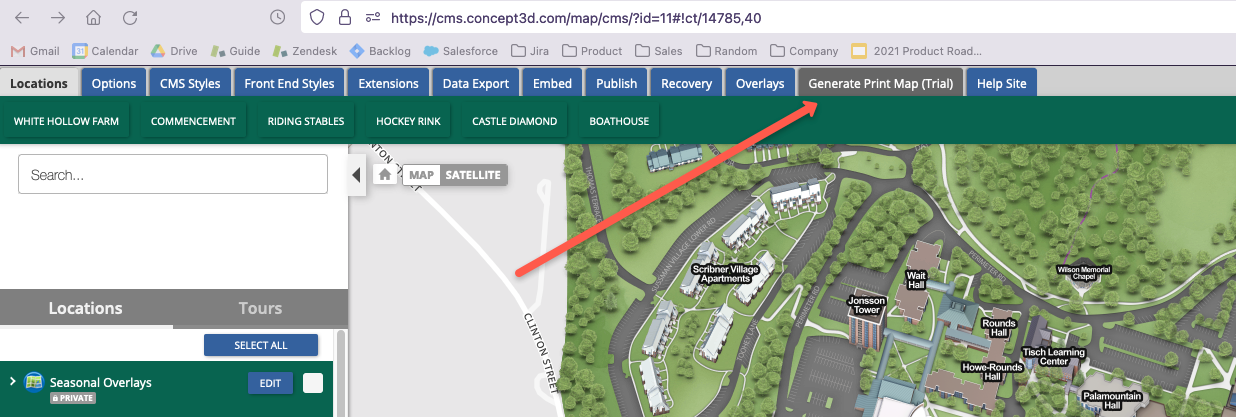Open the Overlays tab
The width and height of the screenshot is (1236, 417).
pyautogui.click(x=760, y=83)
